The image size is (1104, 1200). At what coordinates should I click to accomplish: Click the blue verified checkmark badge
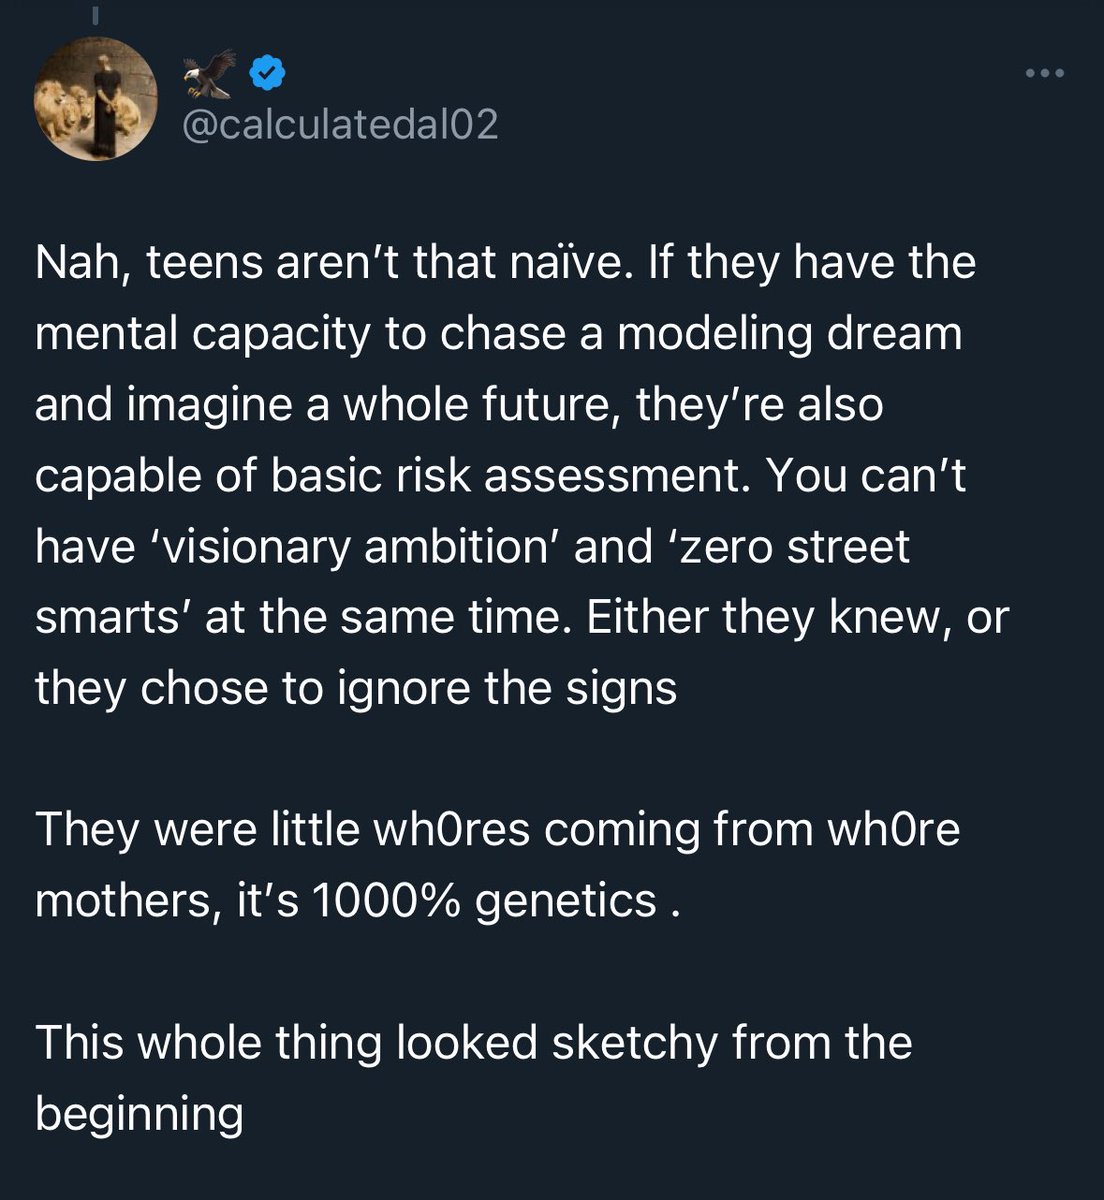[x=266, y=72]
